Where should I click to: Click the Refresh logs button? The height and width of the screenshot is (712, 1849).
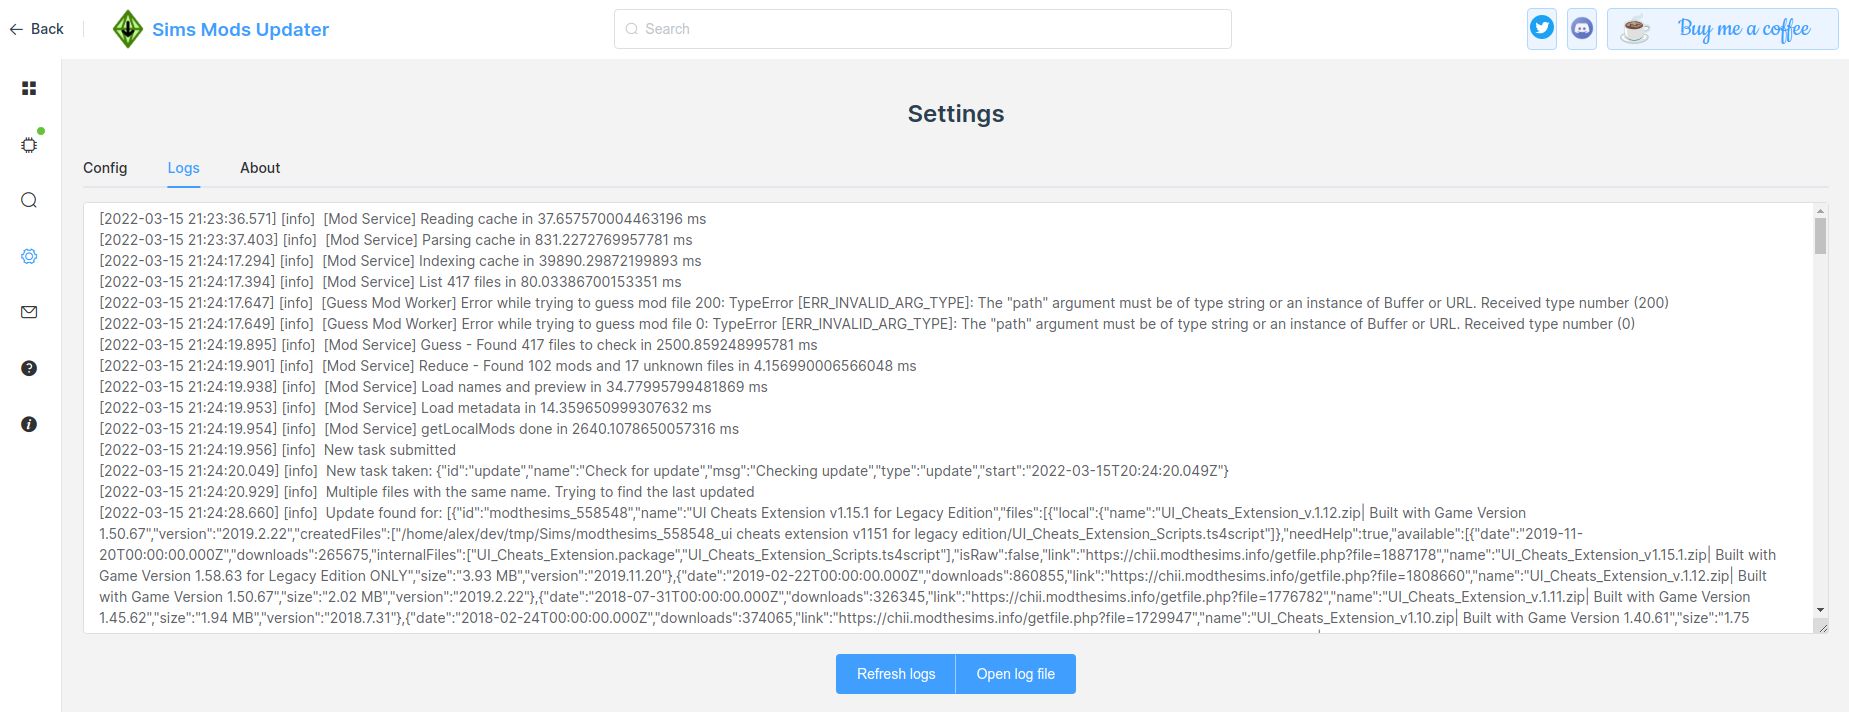[896, 674]
